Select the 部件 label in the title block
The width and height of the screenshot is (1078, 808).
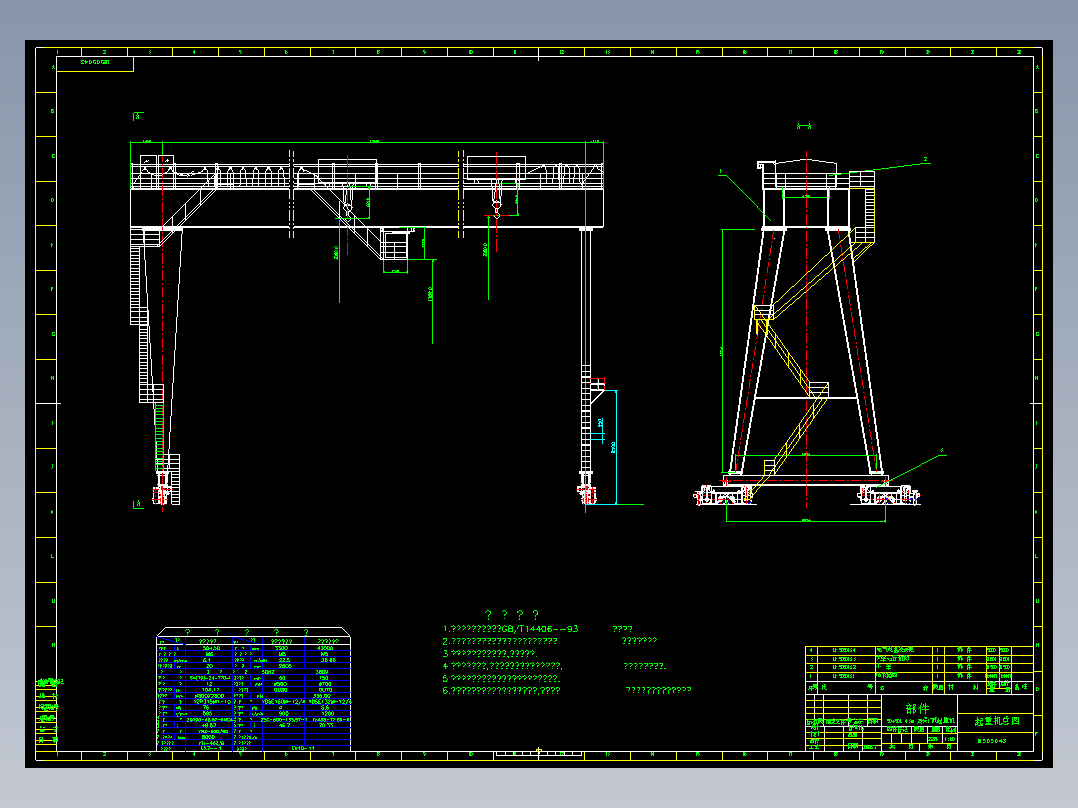[x=917, y=708]
